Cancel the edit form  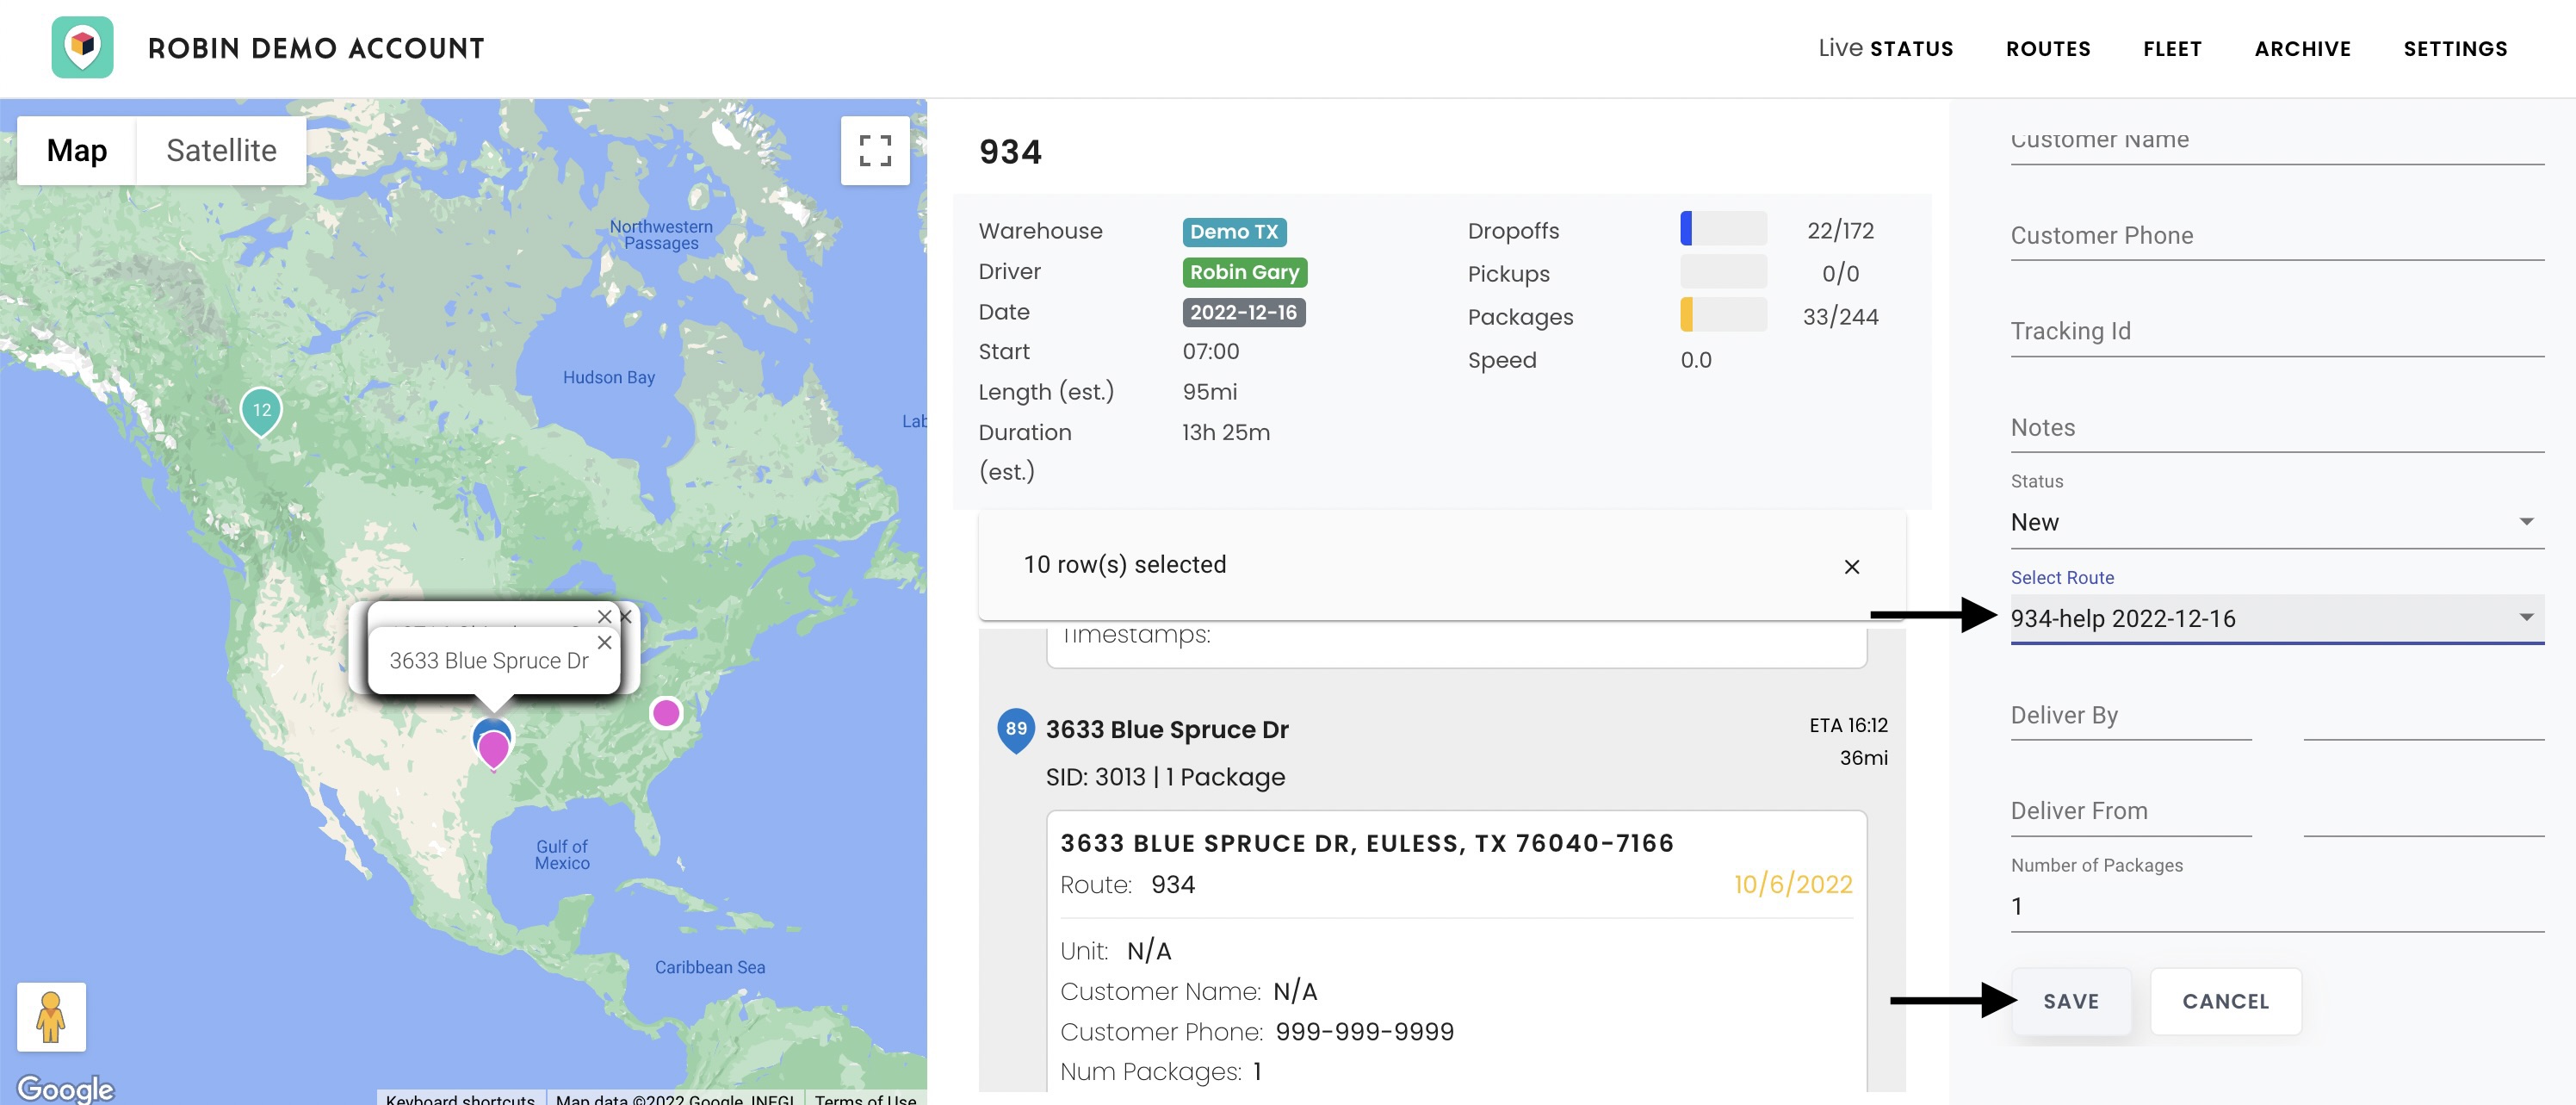pos(2225,1001)
